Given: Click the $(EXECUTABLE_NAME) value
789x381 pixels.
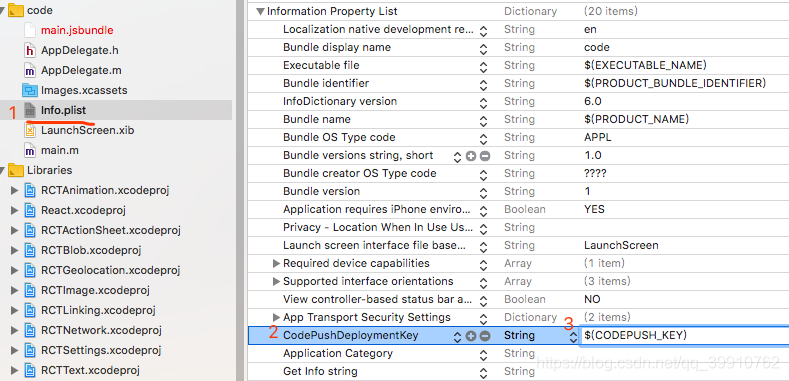Looking at the screenshot, I should [645, 65].
